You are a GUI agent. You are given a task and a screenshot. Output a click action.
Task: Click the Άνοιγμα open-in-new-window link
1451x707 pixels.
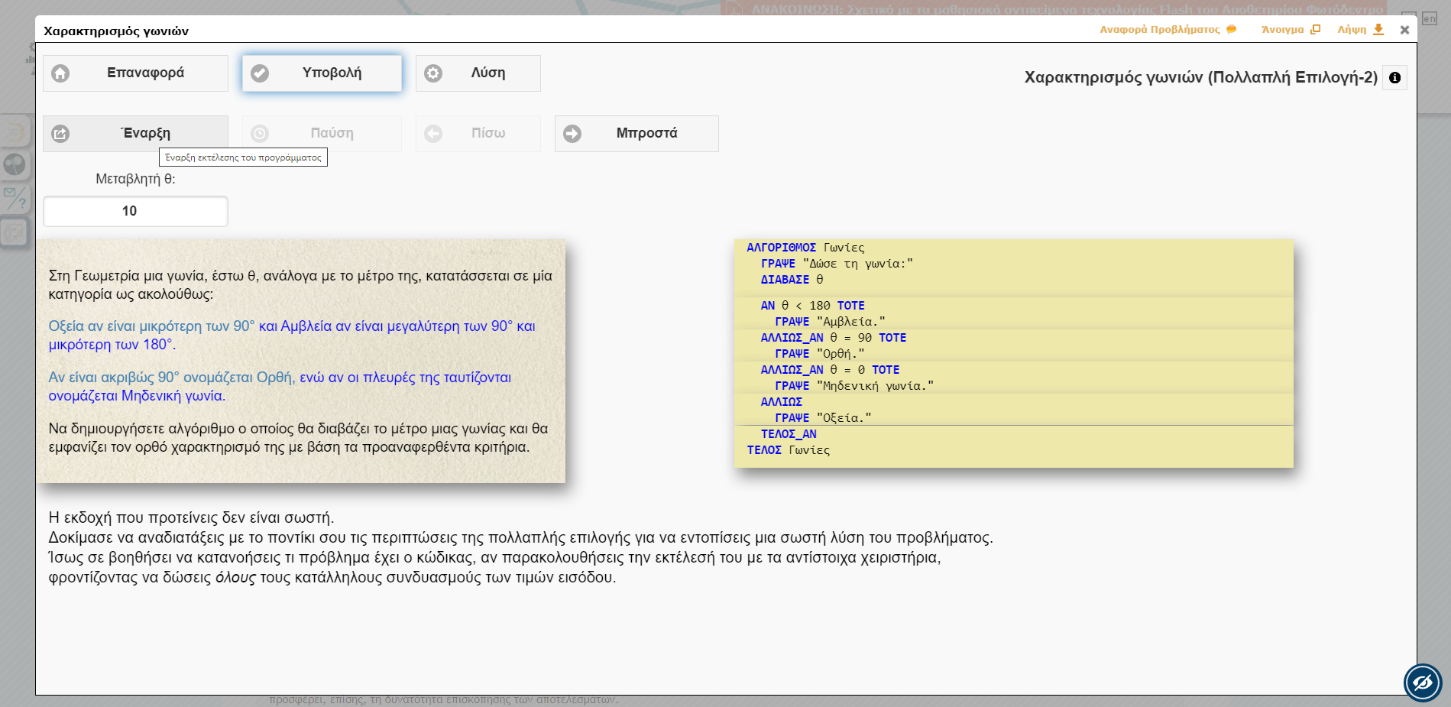tap(1290, 30)
